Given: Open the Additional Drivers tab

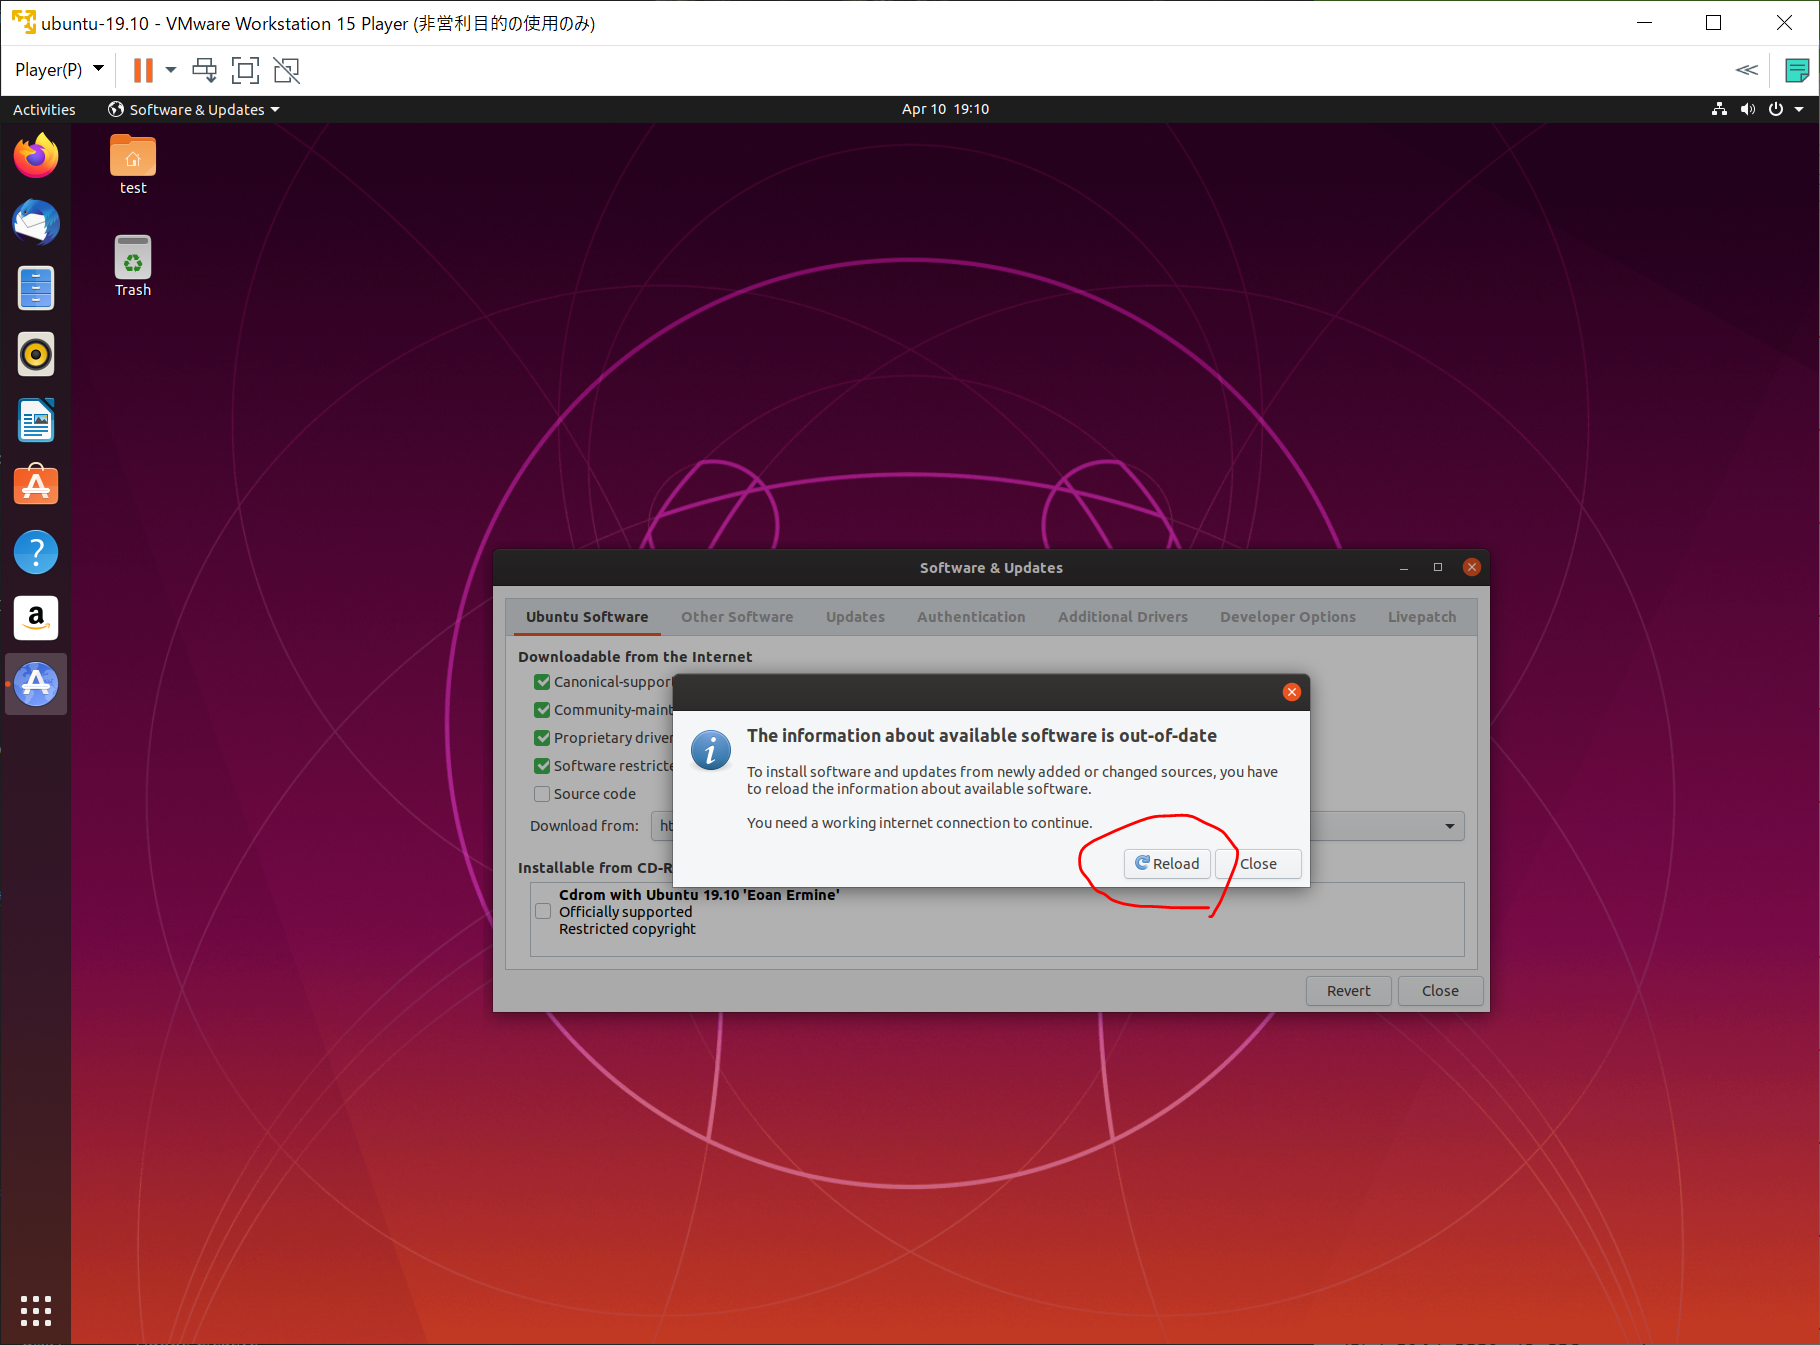Looking at the screenshot, I should point(1123,617).
